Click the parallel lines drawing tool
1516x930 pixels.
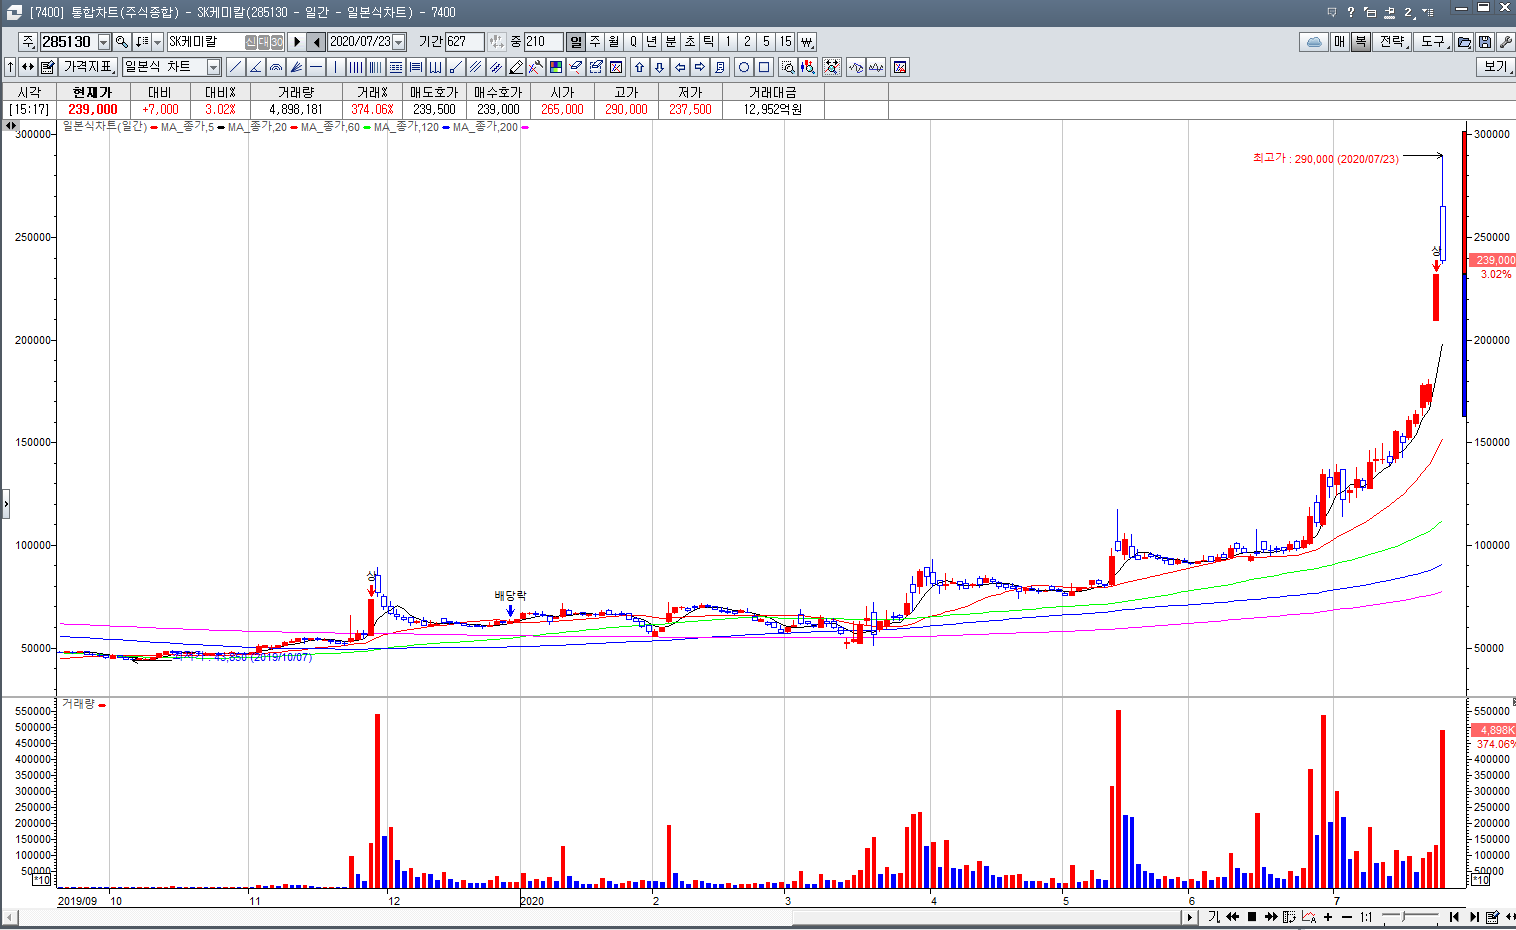[476, 67]
